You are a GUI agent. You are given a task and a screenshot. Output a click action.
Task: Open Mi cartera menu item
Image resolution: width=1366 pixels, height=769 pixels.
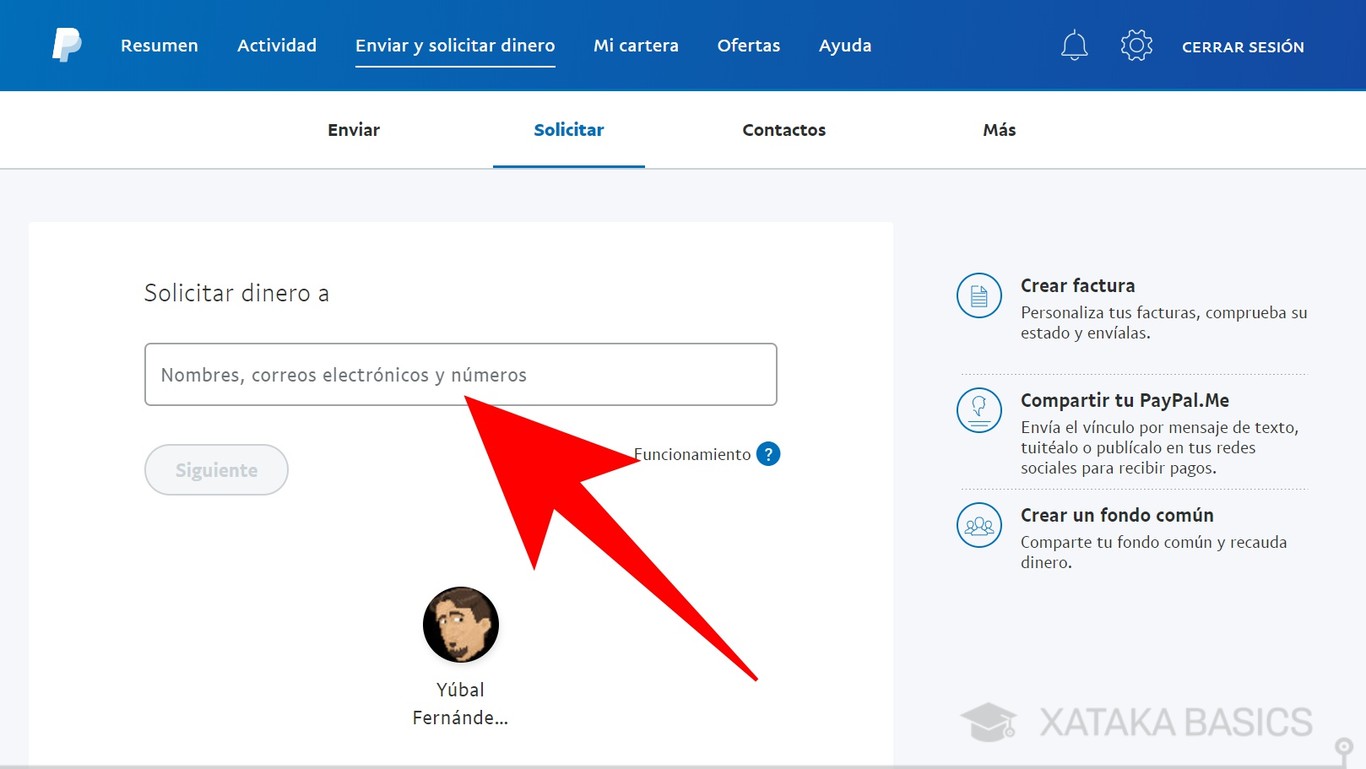click(x=636, y=46)
